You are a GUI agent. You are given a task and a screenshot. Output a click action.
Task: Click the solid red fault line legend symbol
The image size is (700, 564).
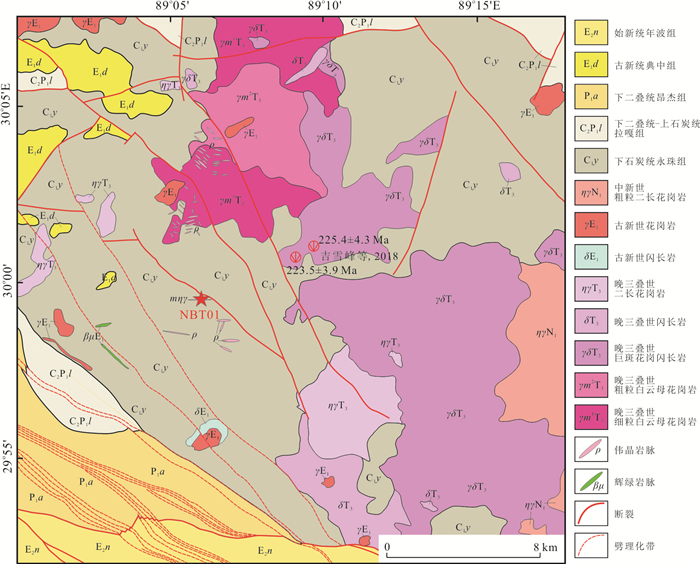591,513
